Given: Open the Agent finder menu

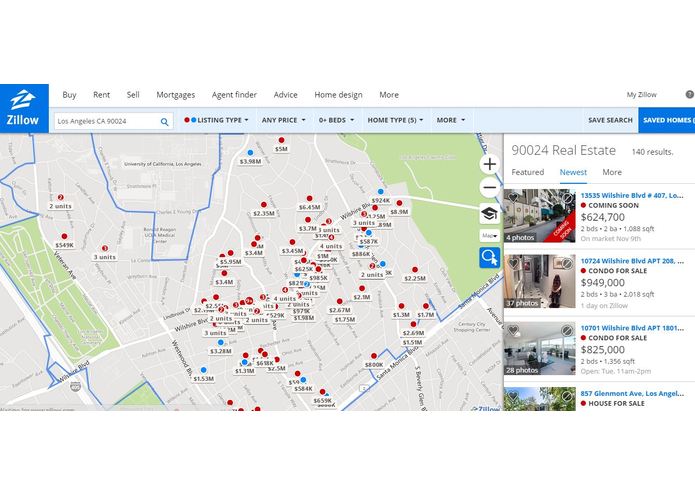Looking at the screenshot, I should 234,95.
